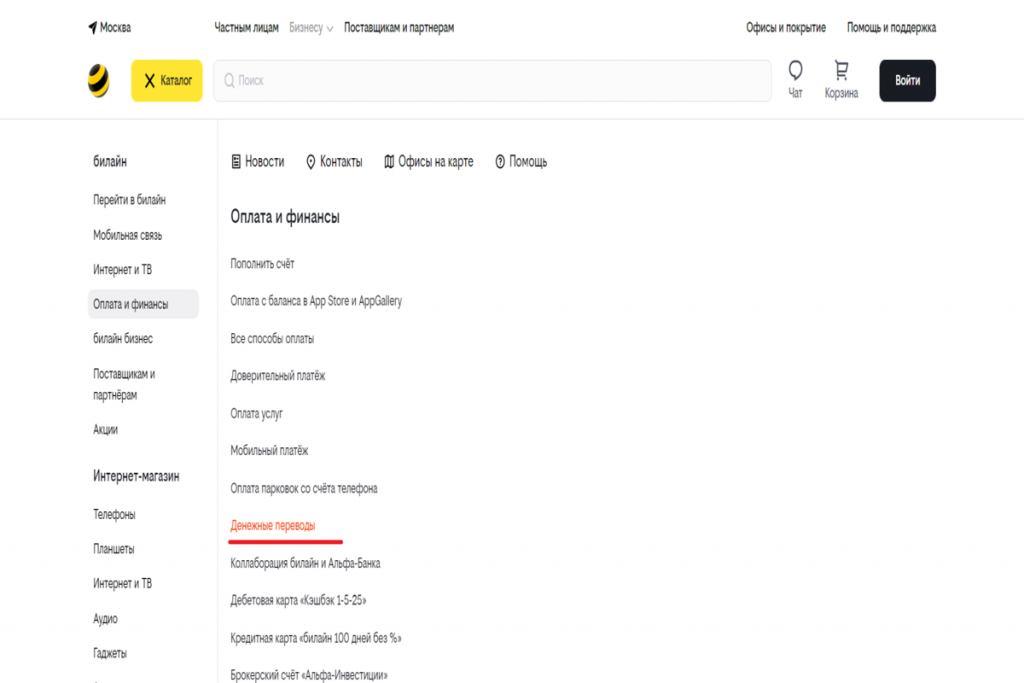Click the location arrow icon beside Москва
Image resolution: width=1024 pixels, height=683 pixels.
(x=92, y=28)
